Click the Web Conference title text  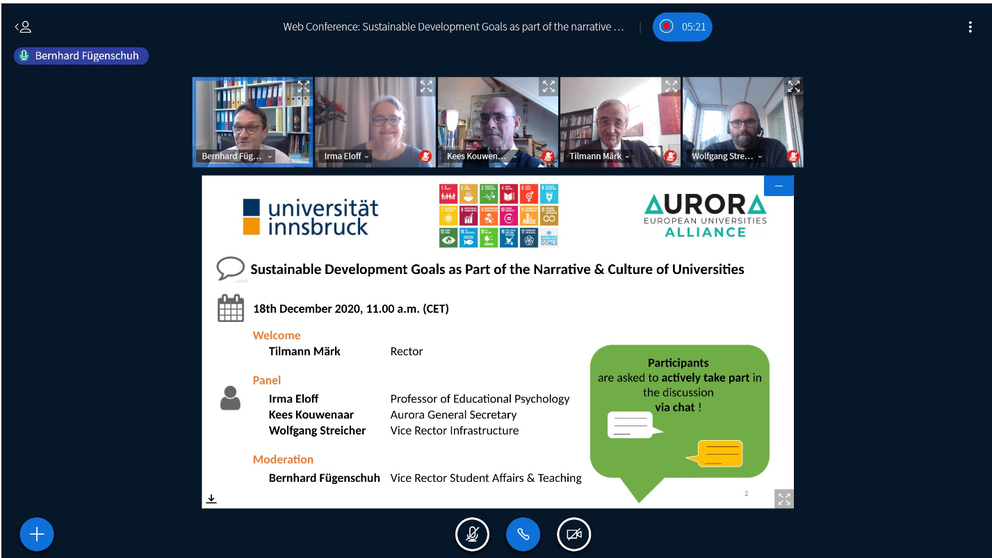tap(453, 27)
